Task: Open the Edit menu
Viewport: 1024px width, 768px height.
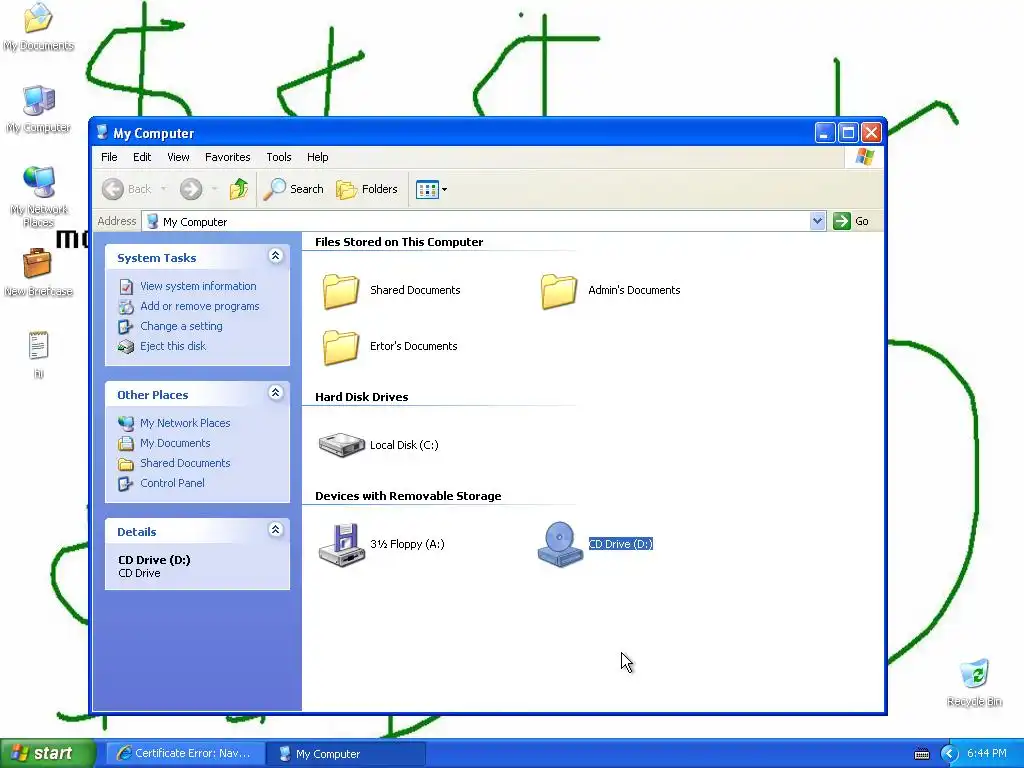Action: click(142, 157)
